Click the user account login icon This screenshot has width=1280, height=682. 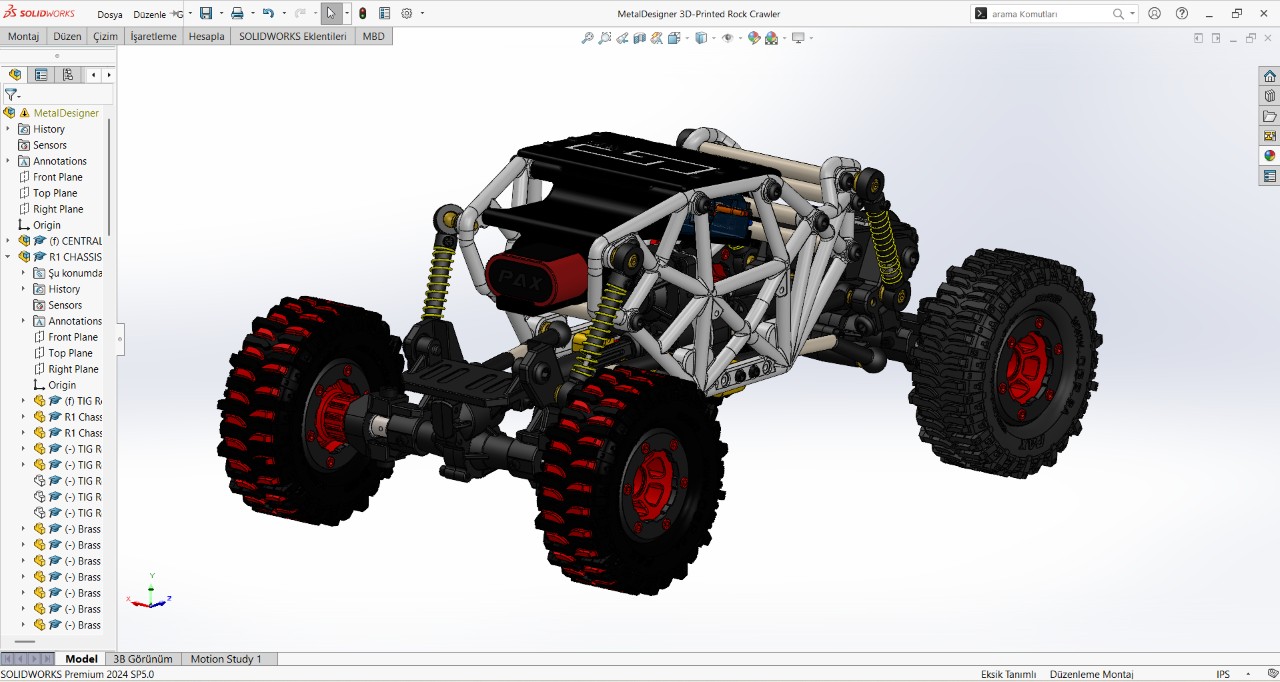click(x=1155, y=14)
